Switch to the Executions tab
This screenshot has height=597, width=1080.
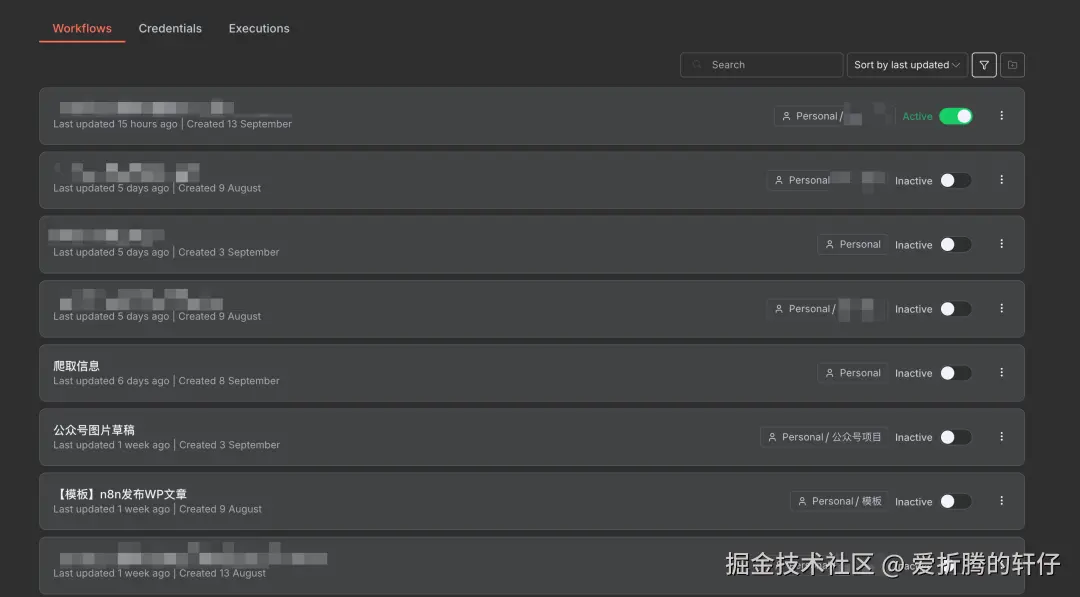(259, 28)
